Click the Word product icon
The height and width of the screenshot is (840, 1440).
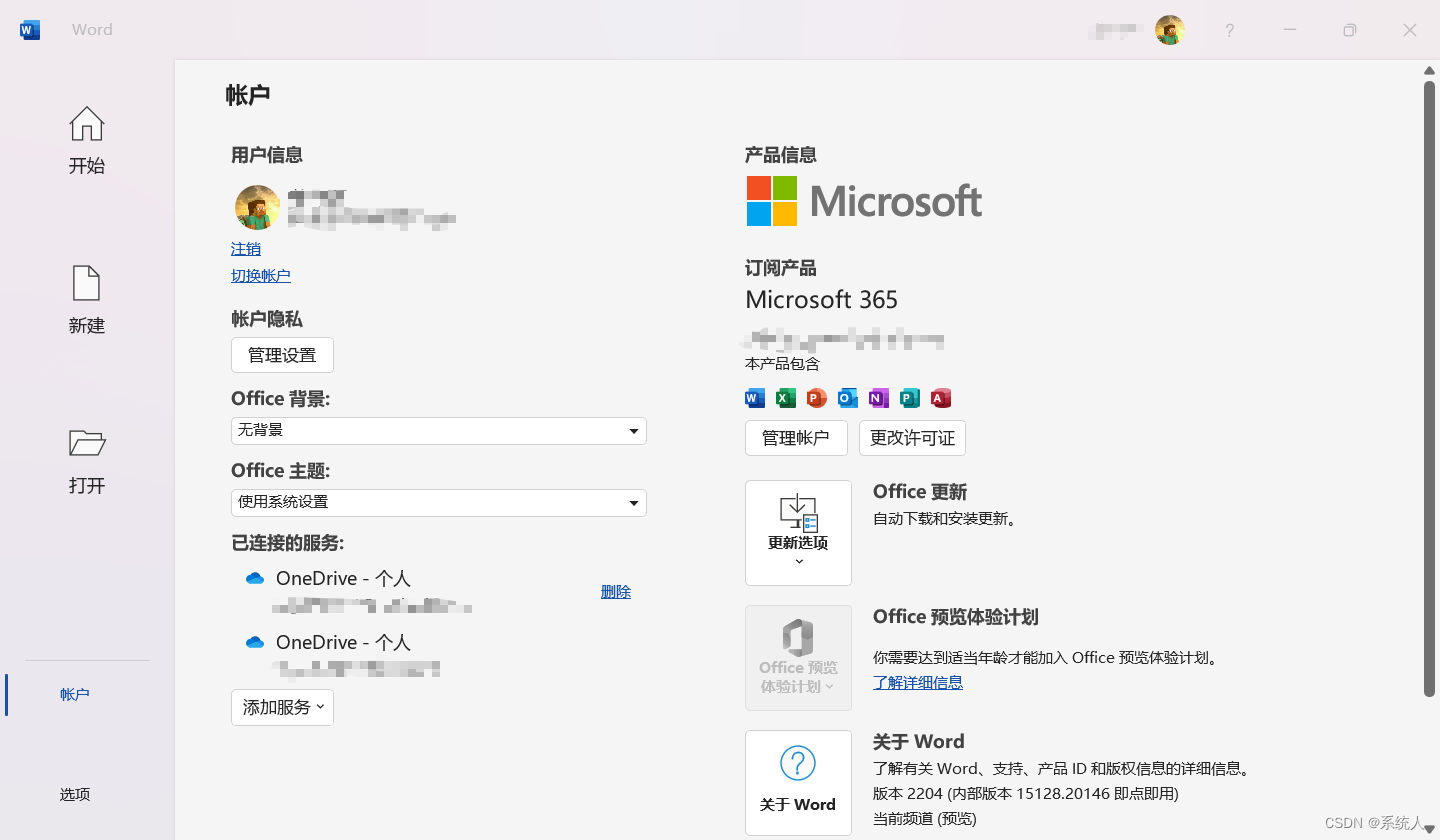(x=755, y=398)
